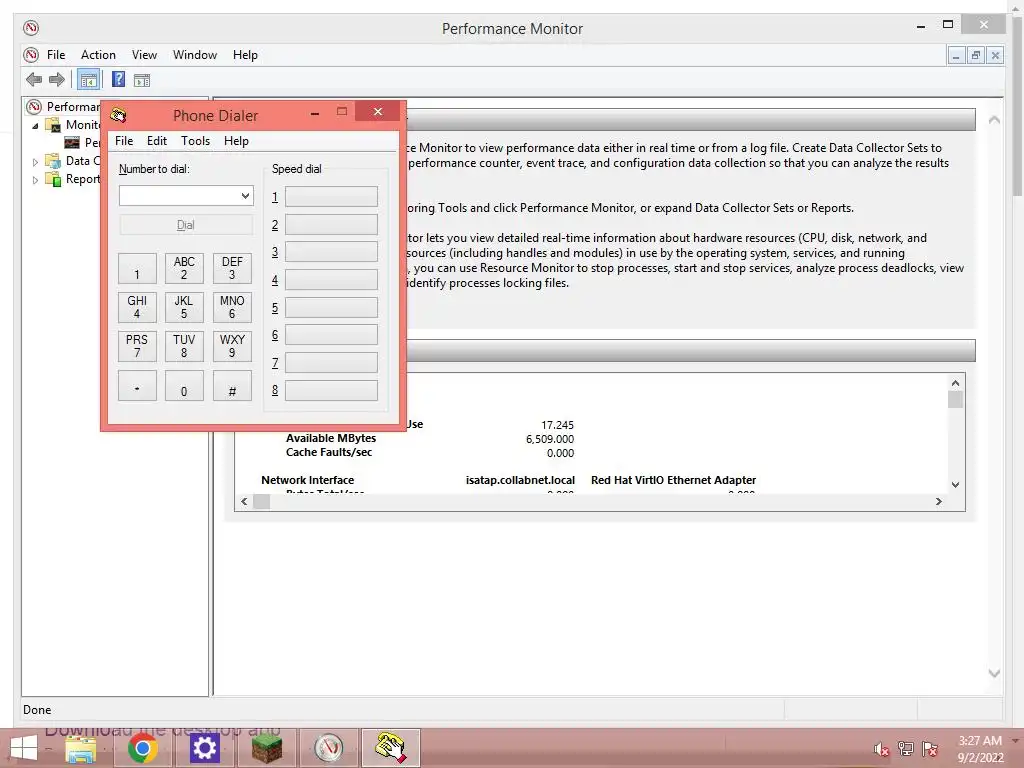Open Number to dial dropdown arrow
Screen dimensions: 1024x768
click(x=245, y=195)
